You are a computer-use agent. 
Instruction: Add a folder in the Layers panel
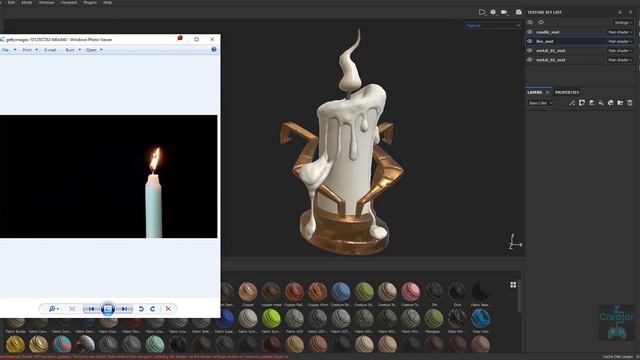(620, 103)
